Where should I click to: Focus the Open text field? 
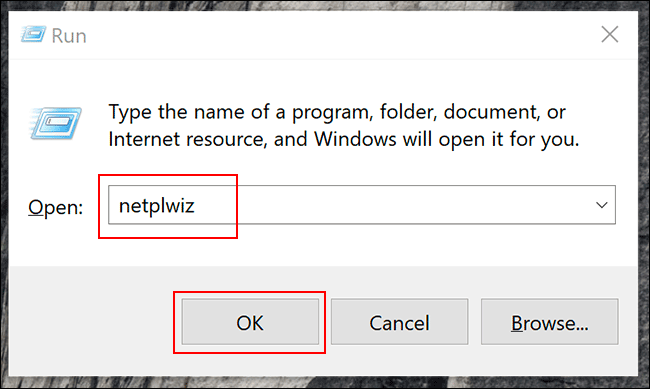click(x=362, y=205)
